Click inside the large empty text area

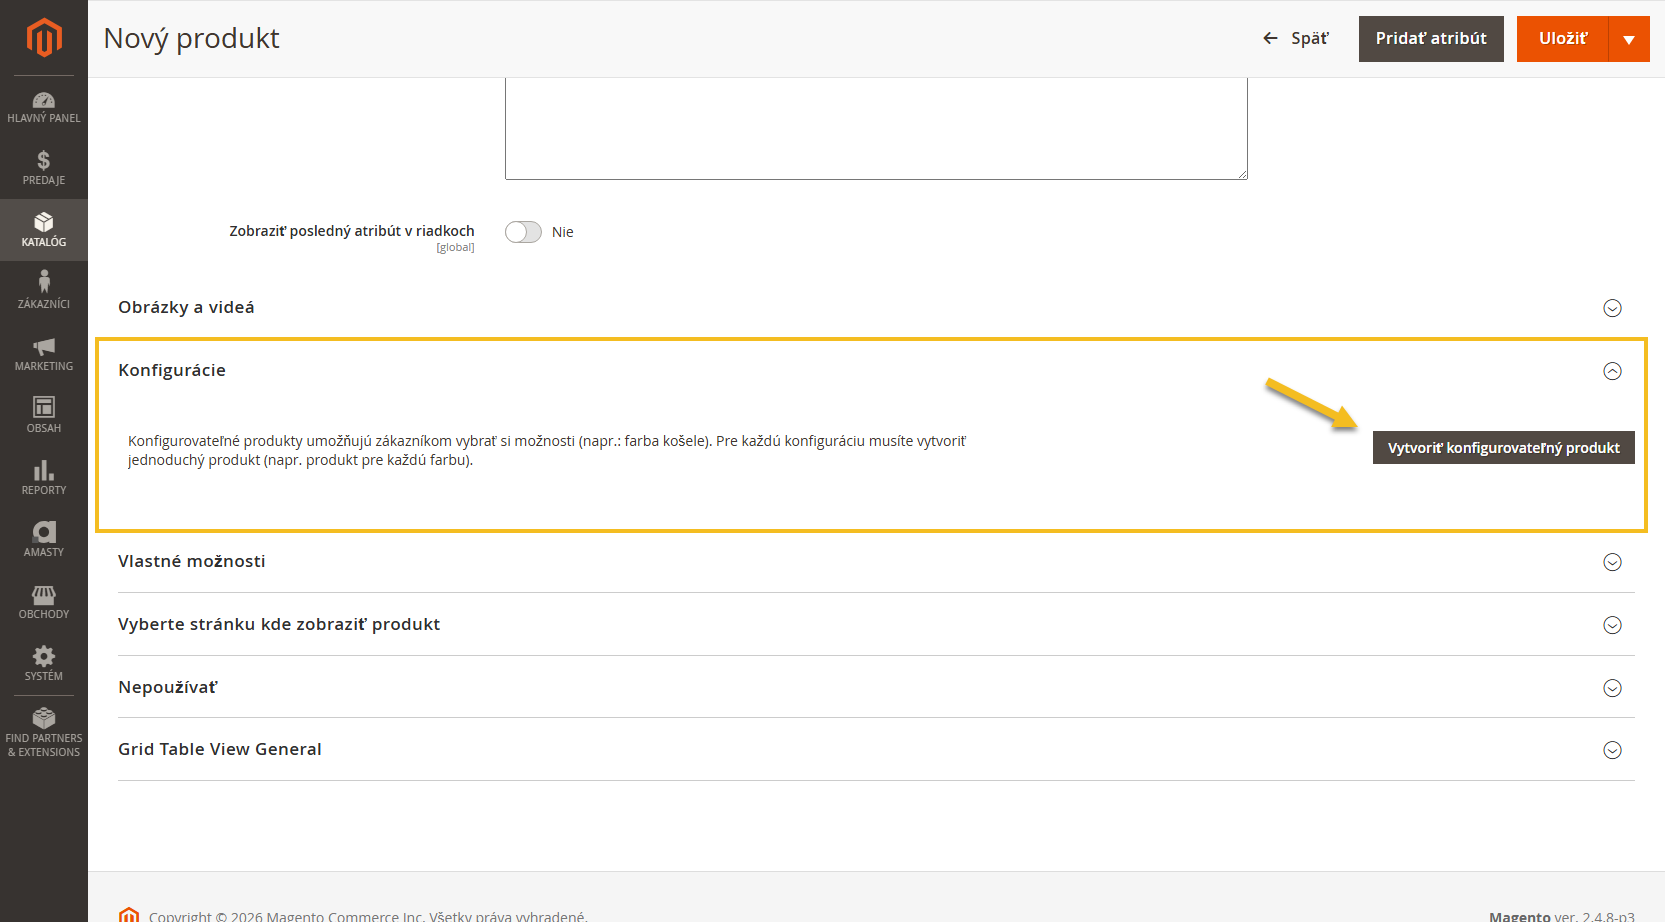point(876,128)
